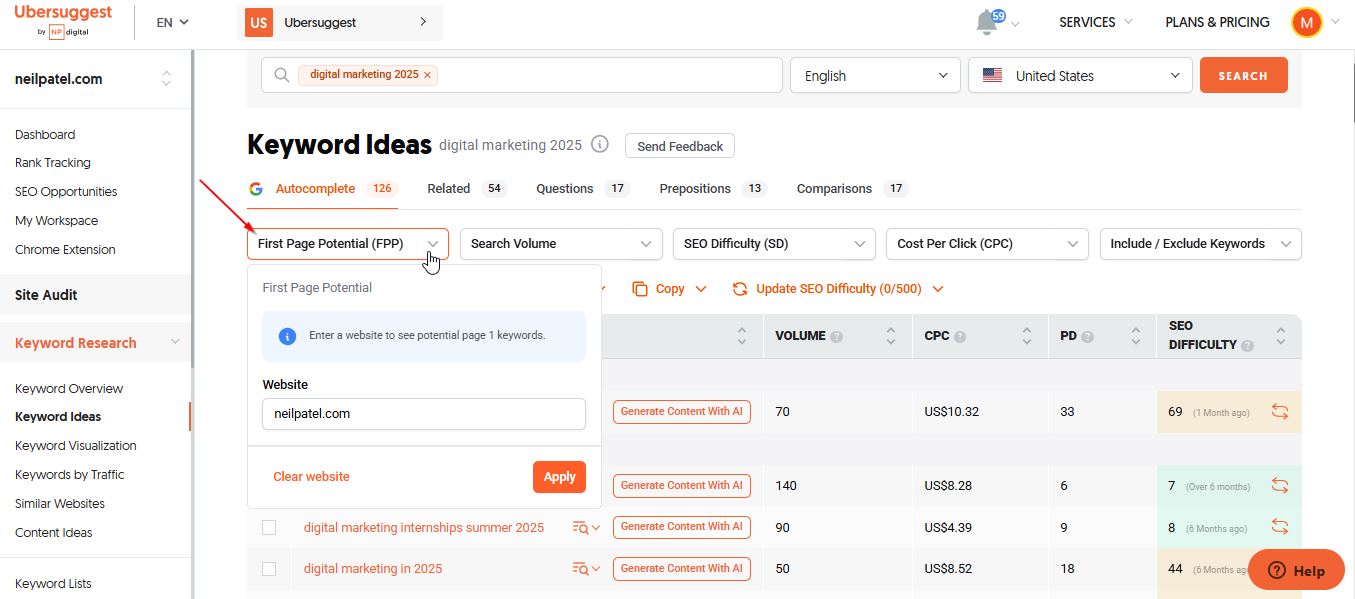Expand the neilpatel.com project switcher
Viewport: 1355px width, 599px height.
pyautogui.click(x=166, y=79)
